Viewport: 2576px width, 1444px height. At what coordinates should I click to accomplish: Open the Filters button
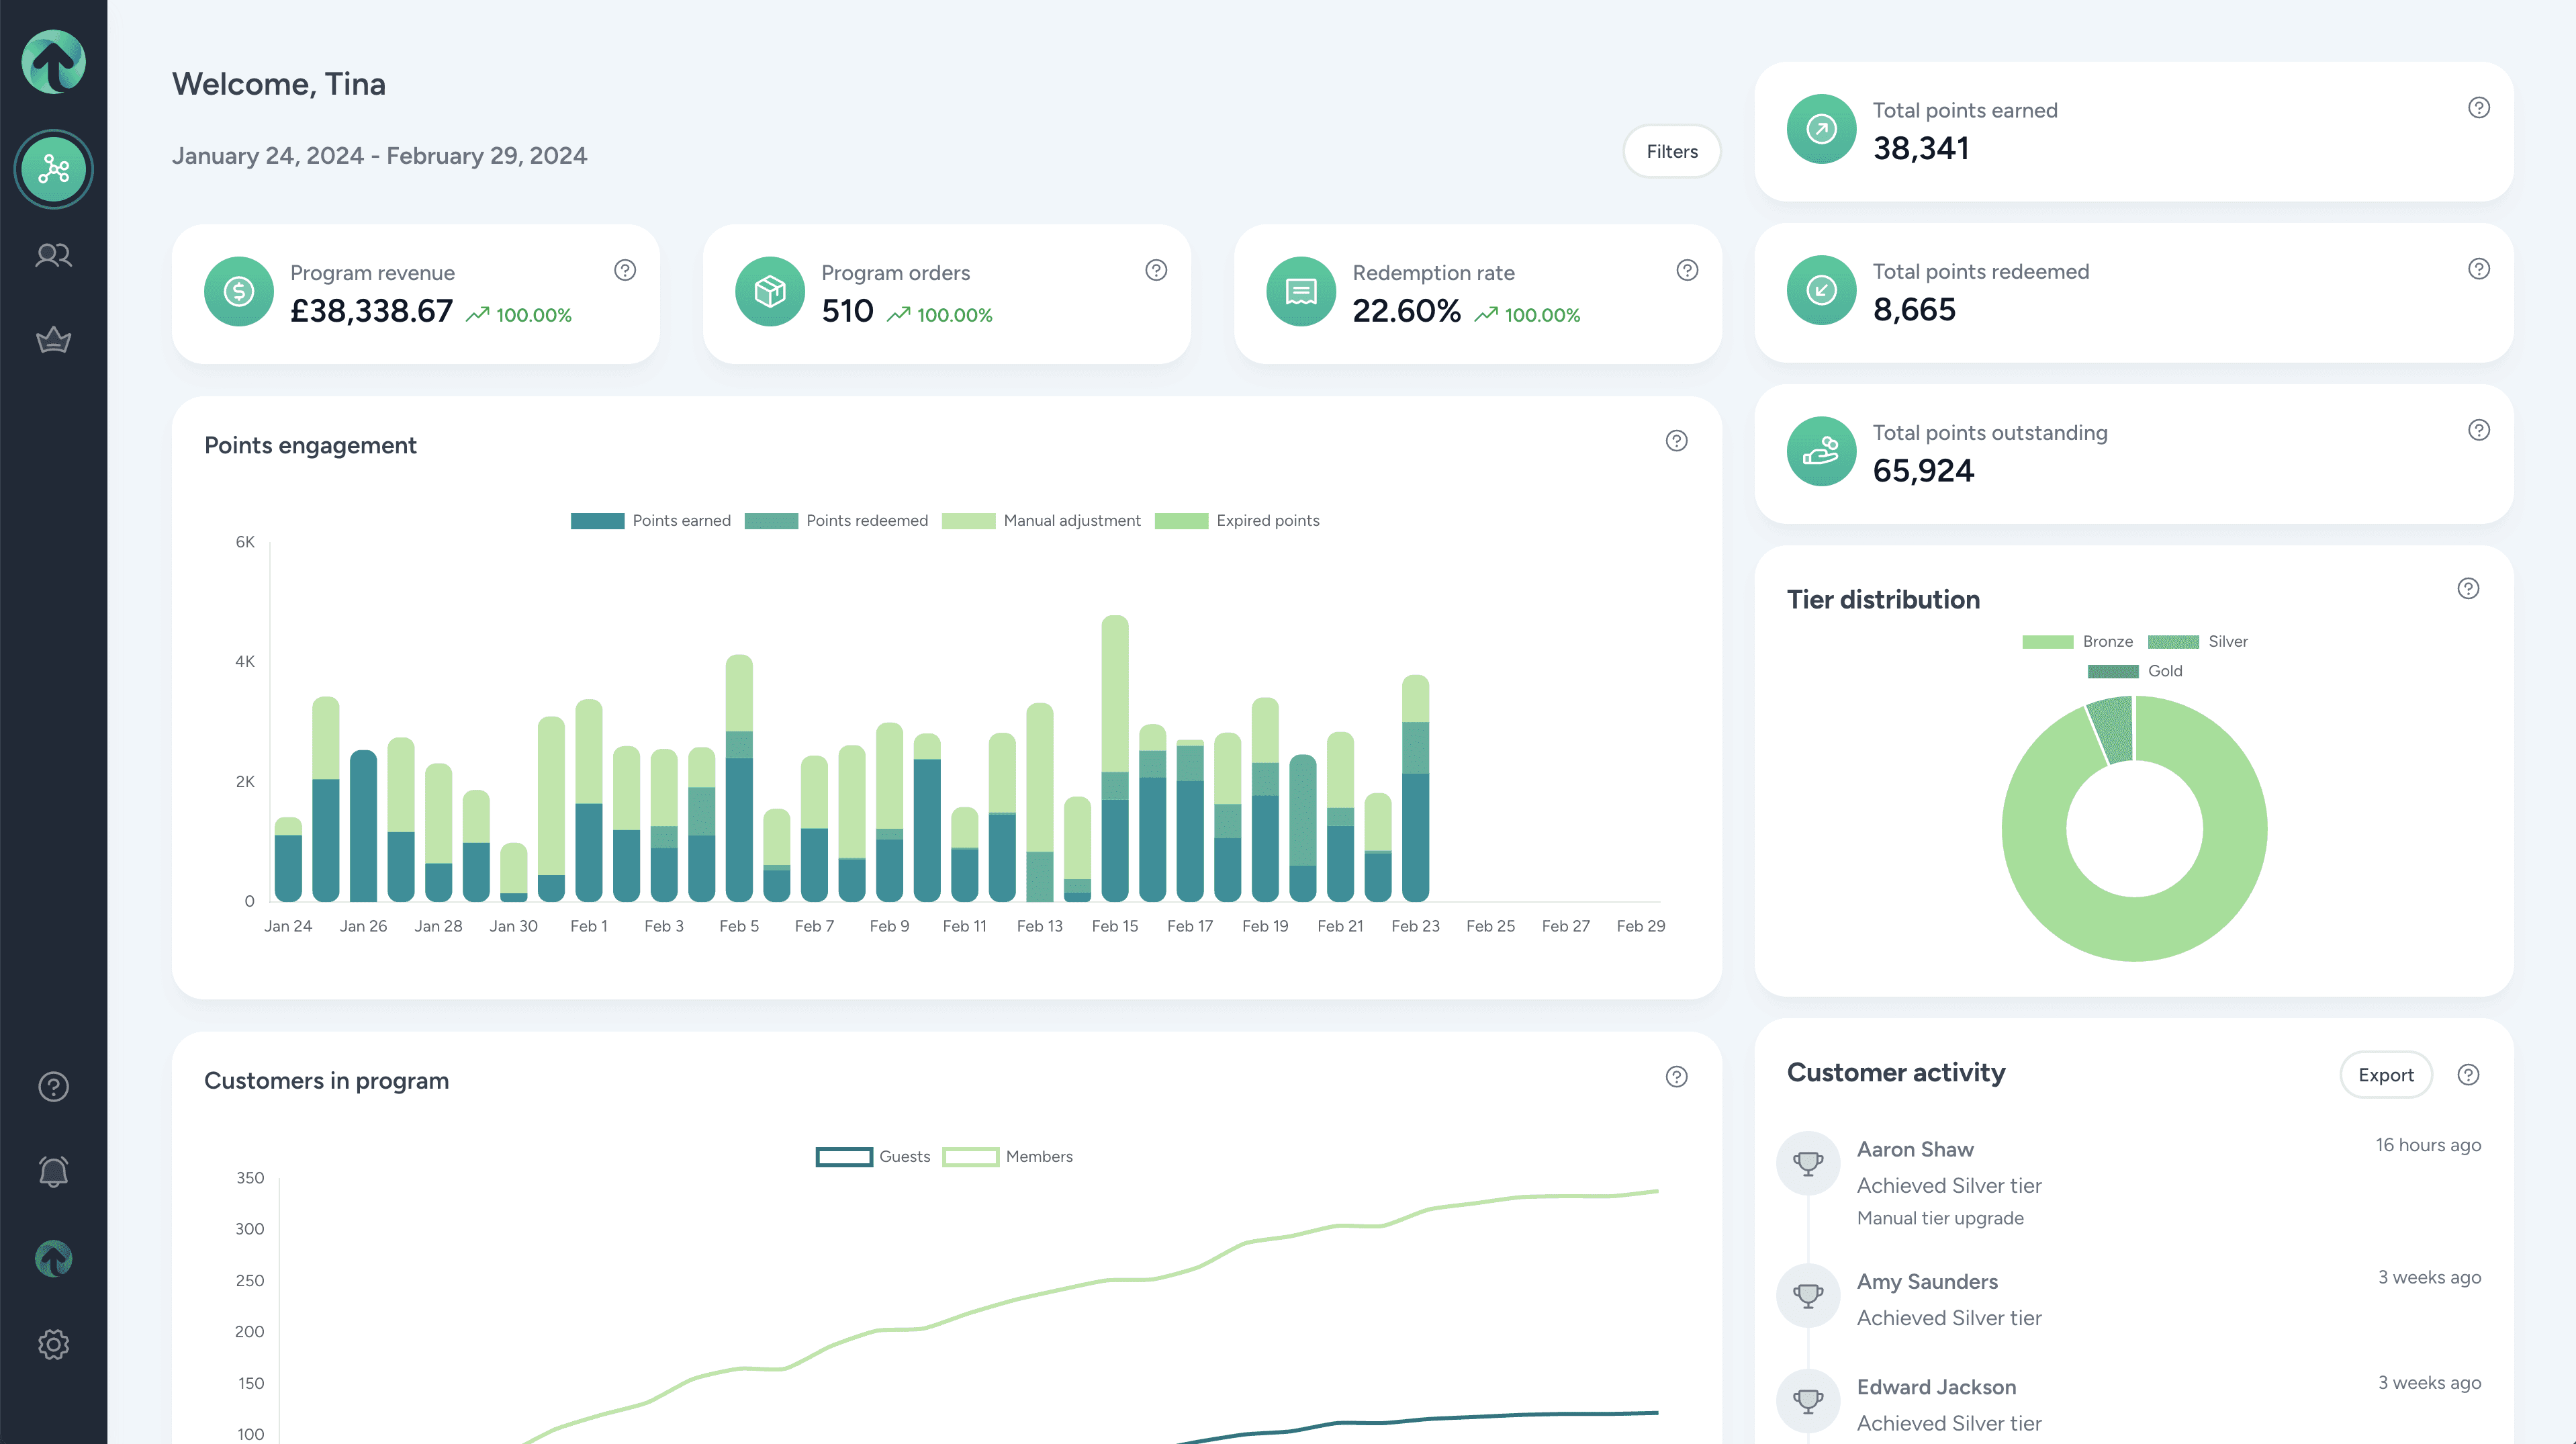pos(1672,151)
